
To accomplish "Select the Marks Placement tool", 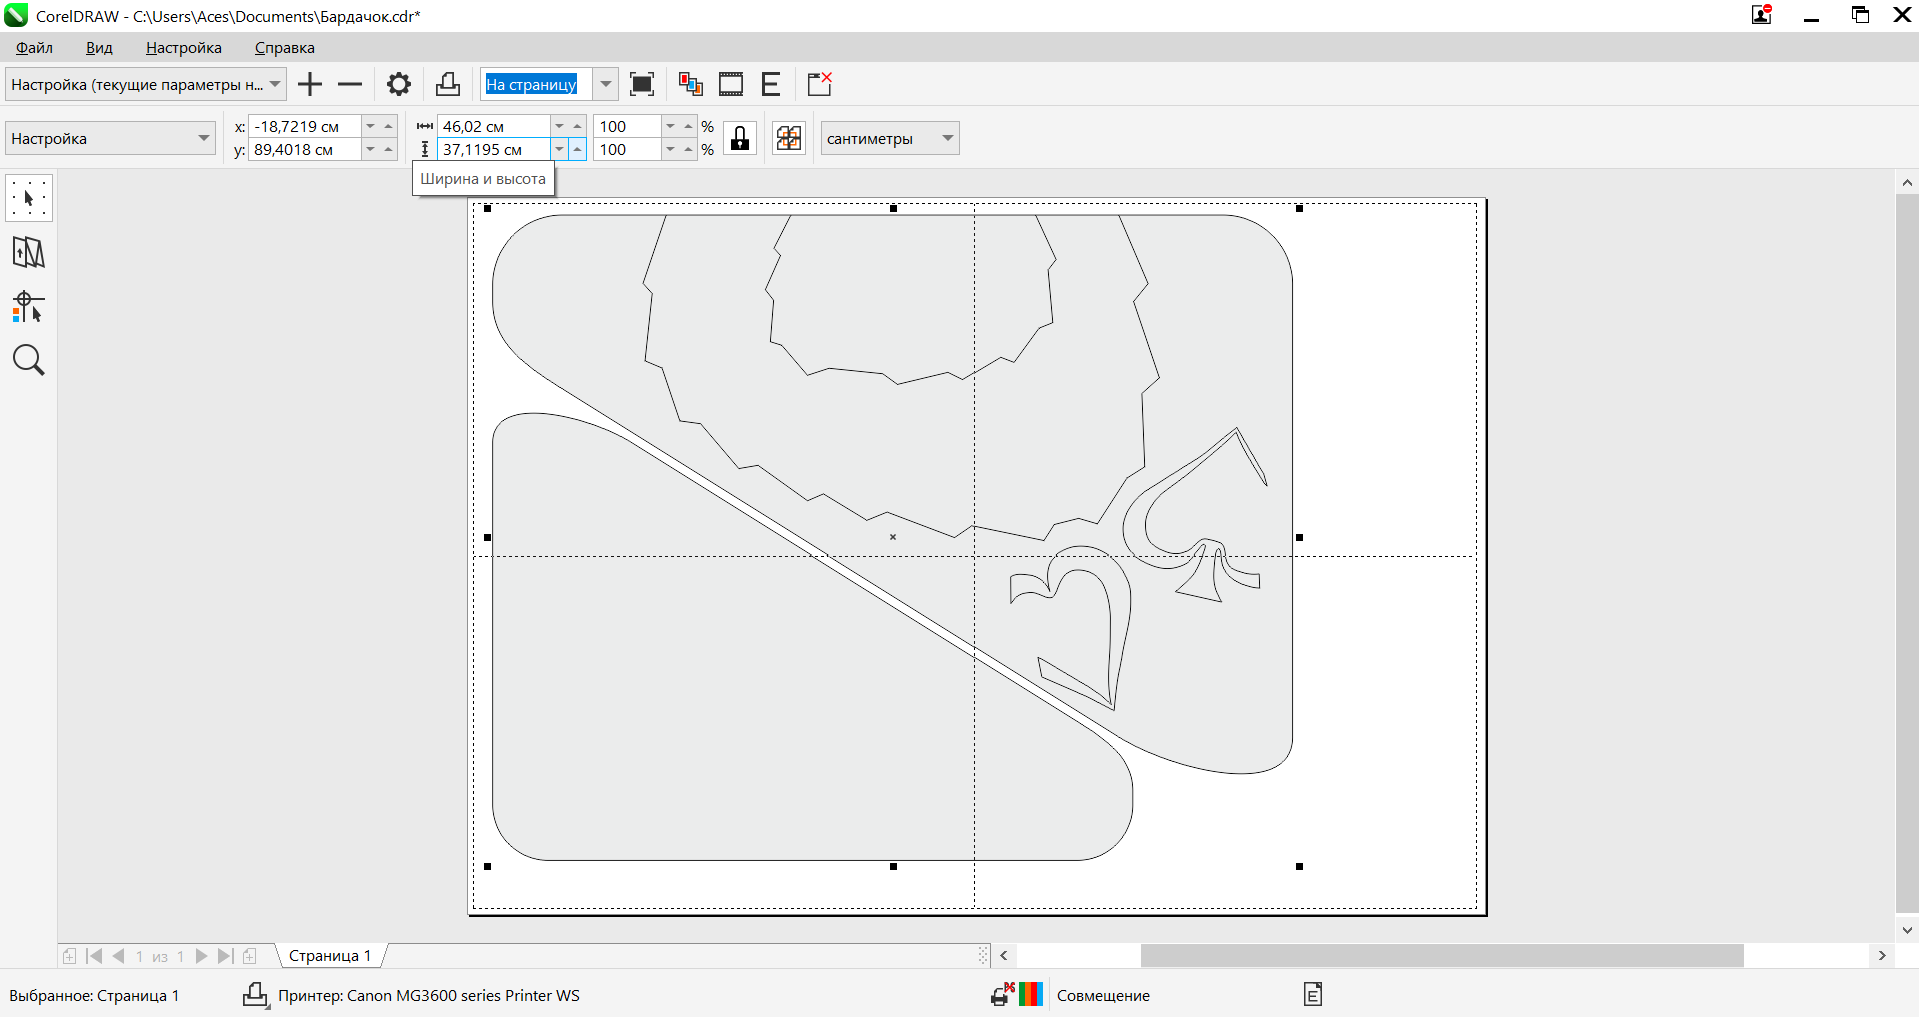I will click(29, 306).
